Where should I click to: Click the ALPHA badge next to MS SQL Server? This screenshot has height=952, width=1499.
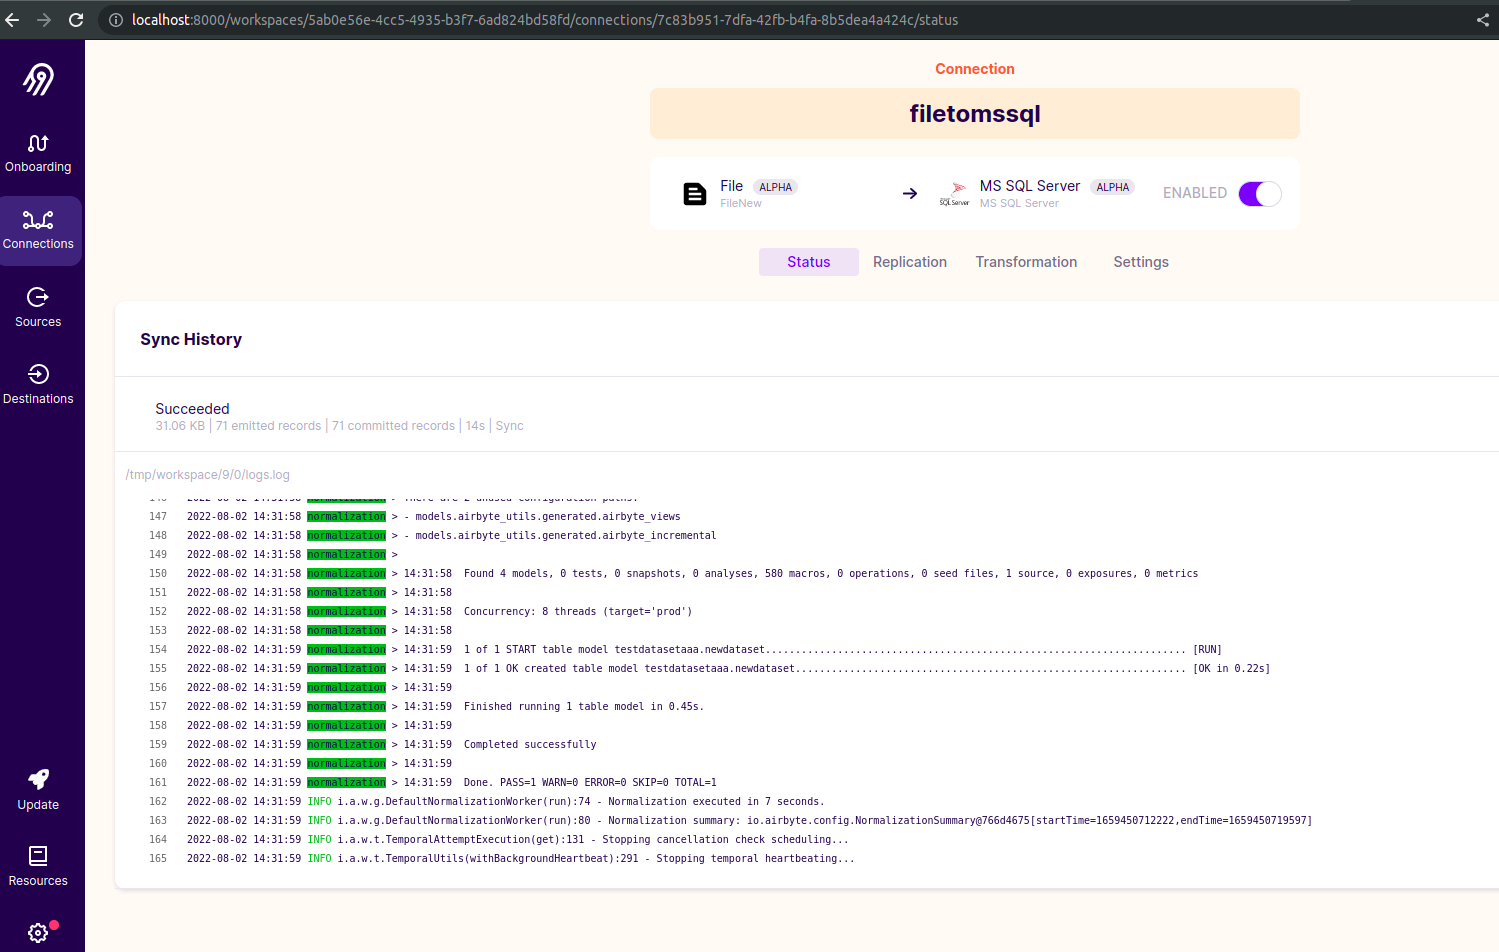tap(1113, 187)
